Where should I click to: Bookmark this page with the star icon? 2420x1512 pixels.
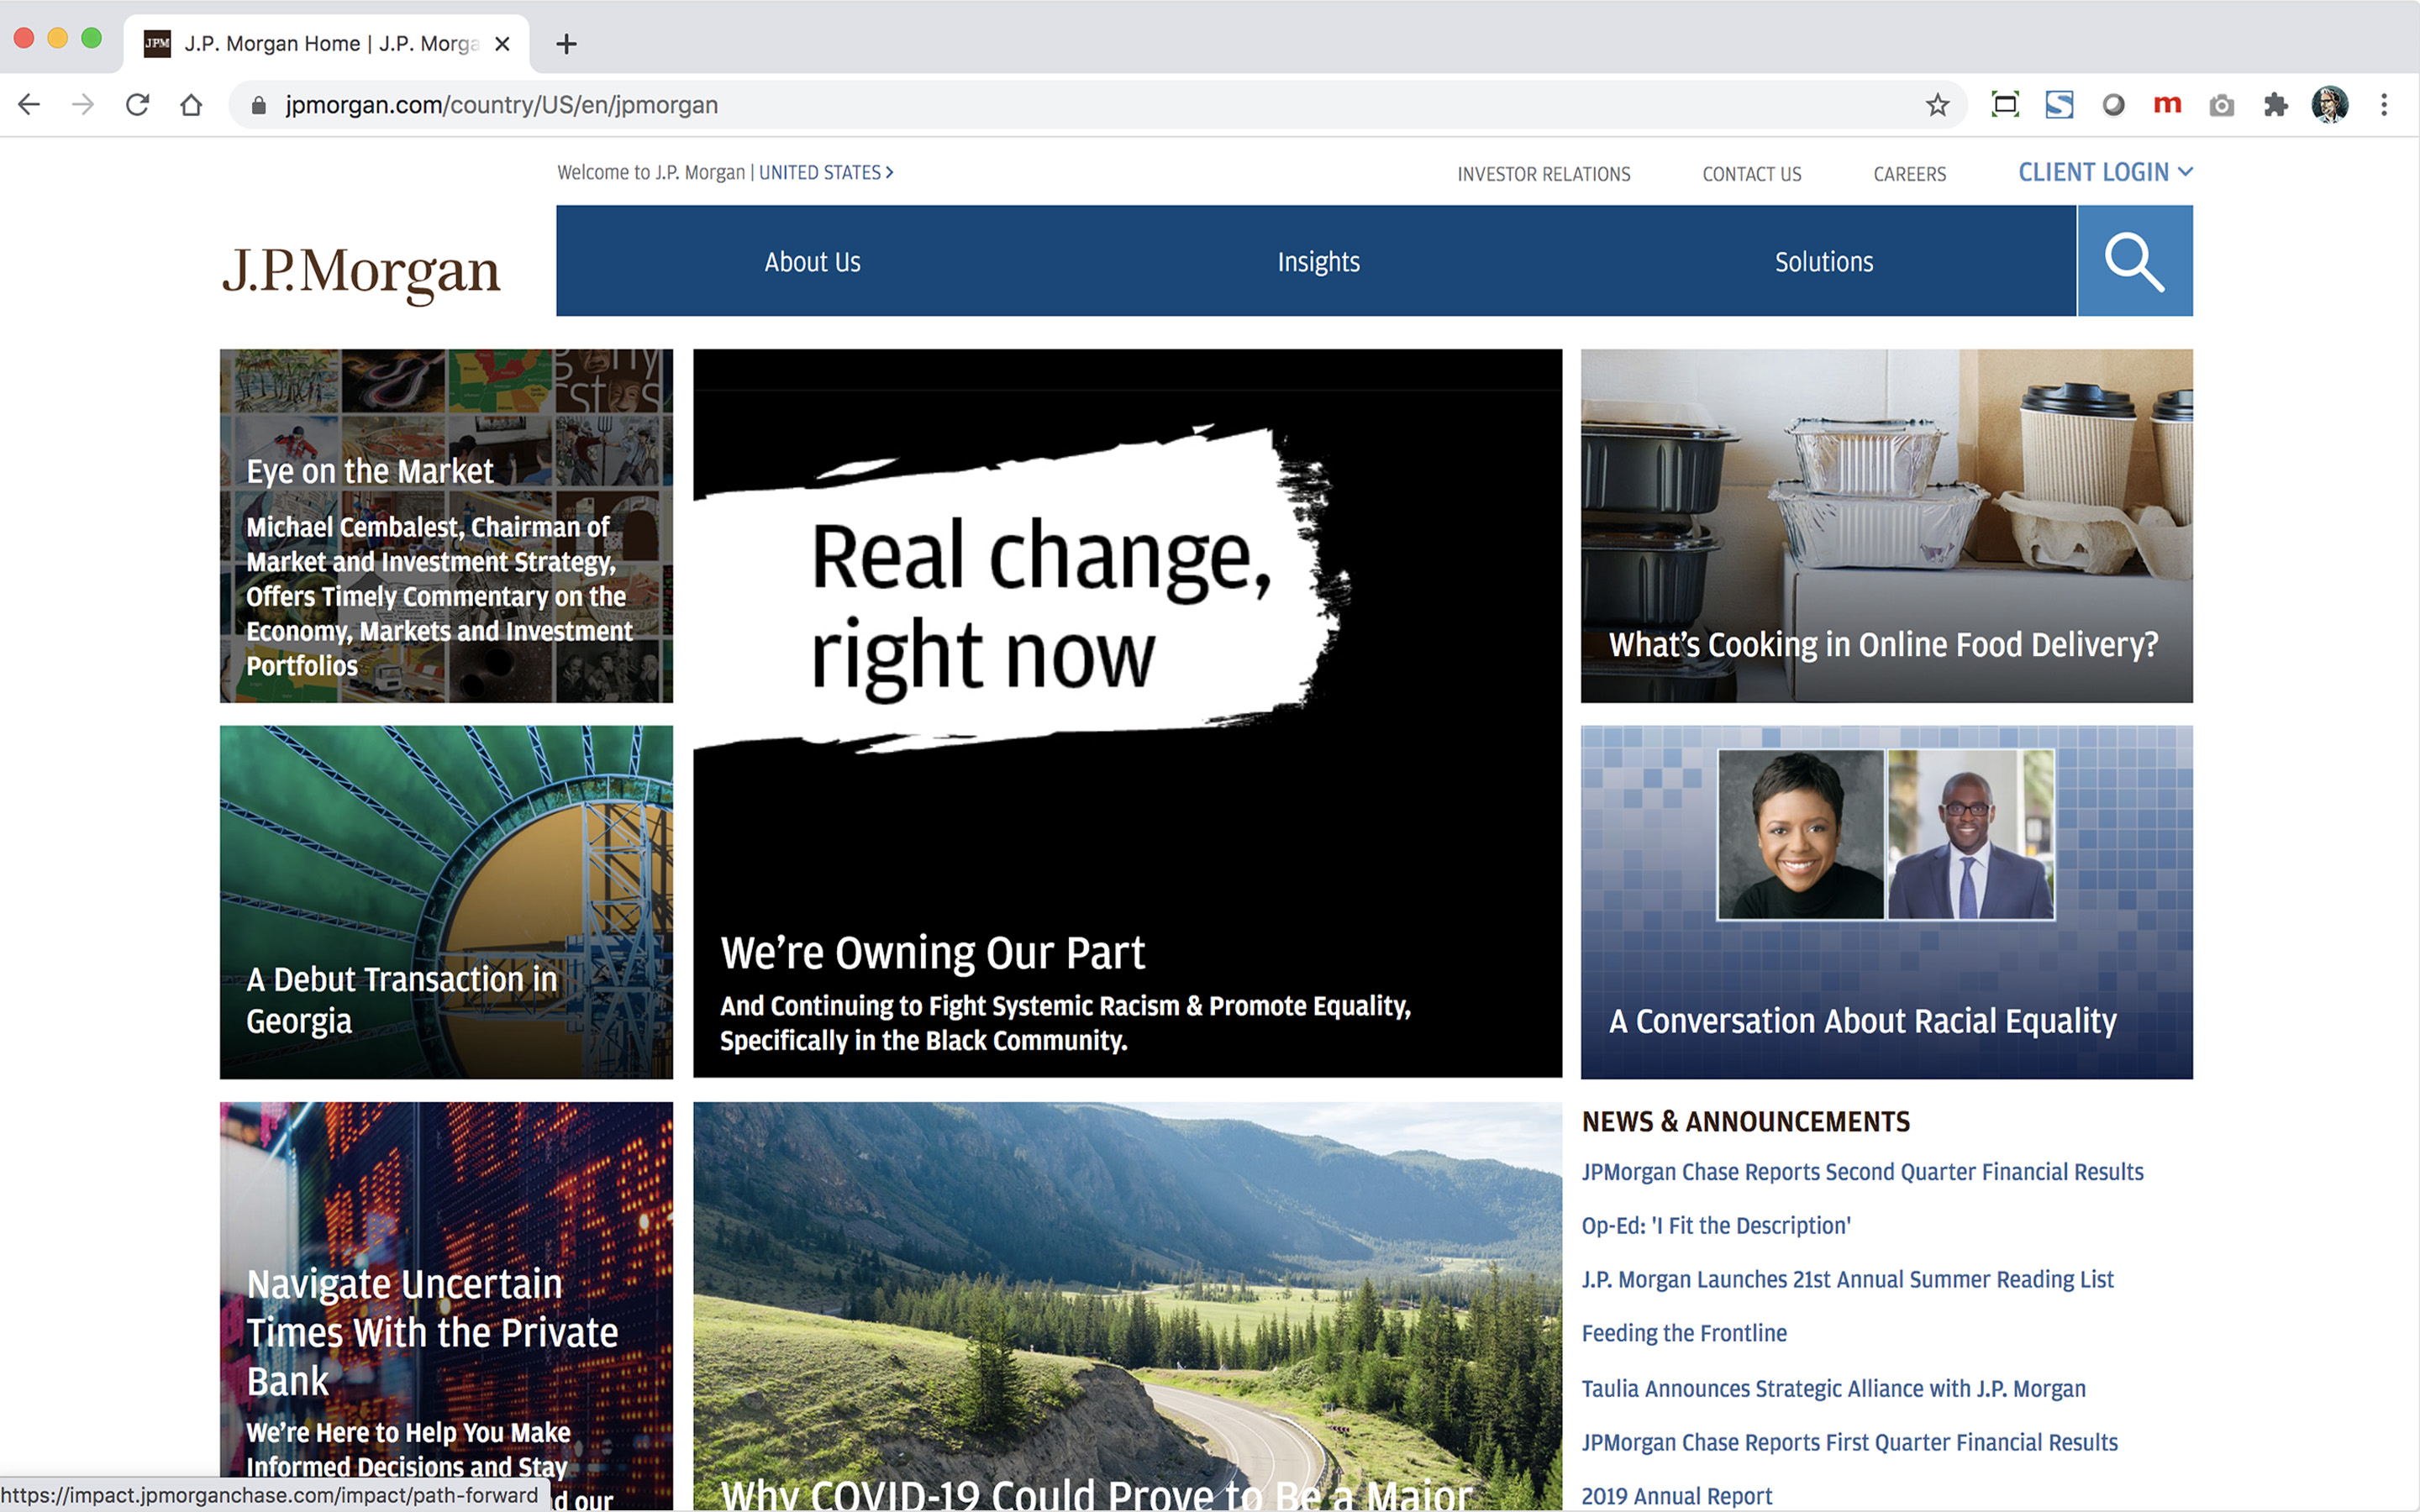[1937, 105]
